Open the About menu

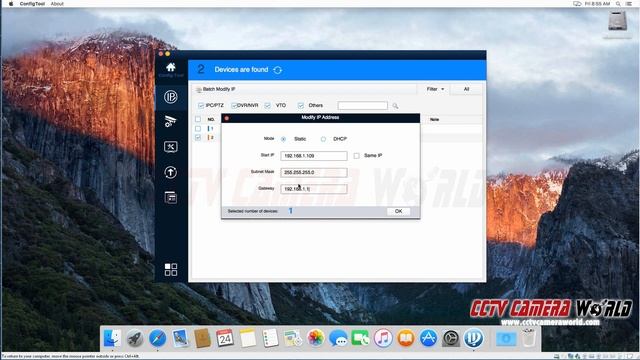point(57,4)
